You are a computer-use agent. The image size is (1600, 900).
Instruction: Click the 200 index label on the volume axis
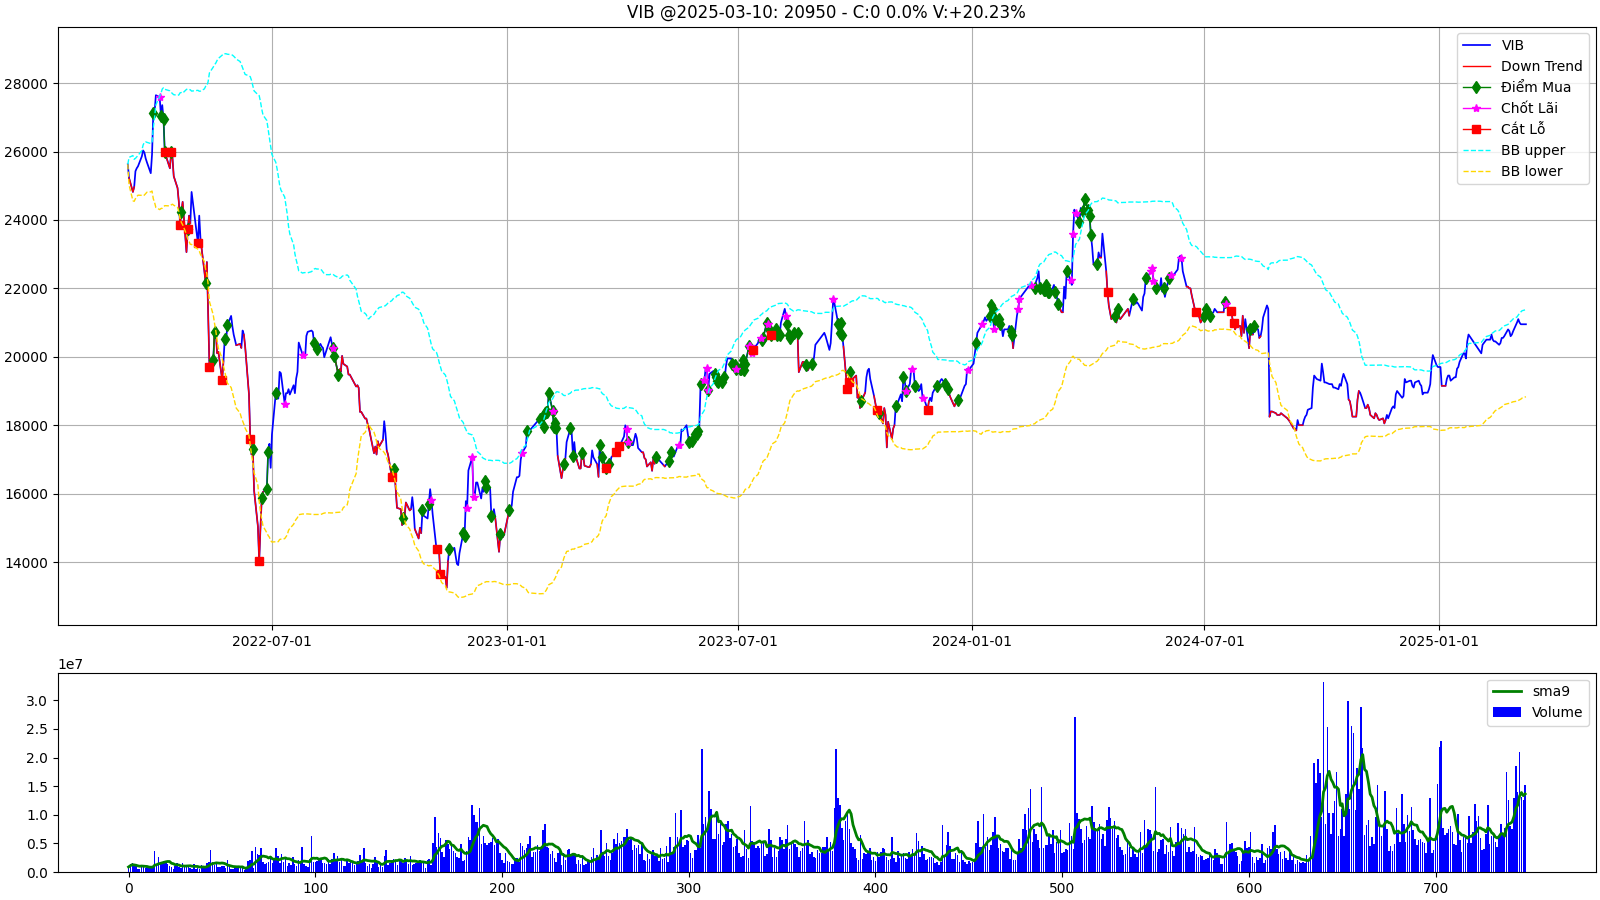click(502, 888)
